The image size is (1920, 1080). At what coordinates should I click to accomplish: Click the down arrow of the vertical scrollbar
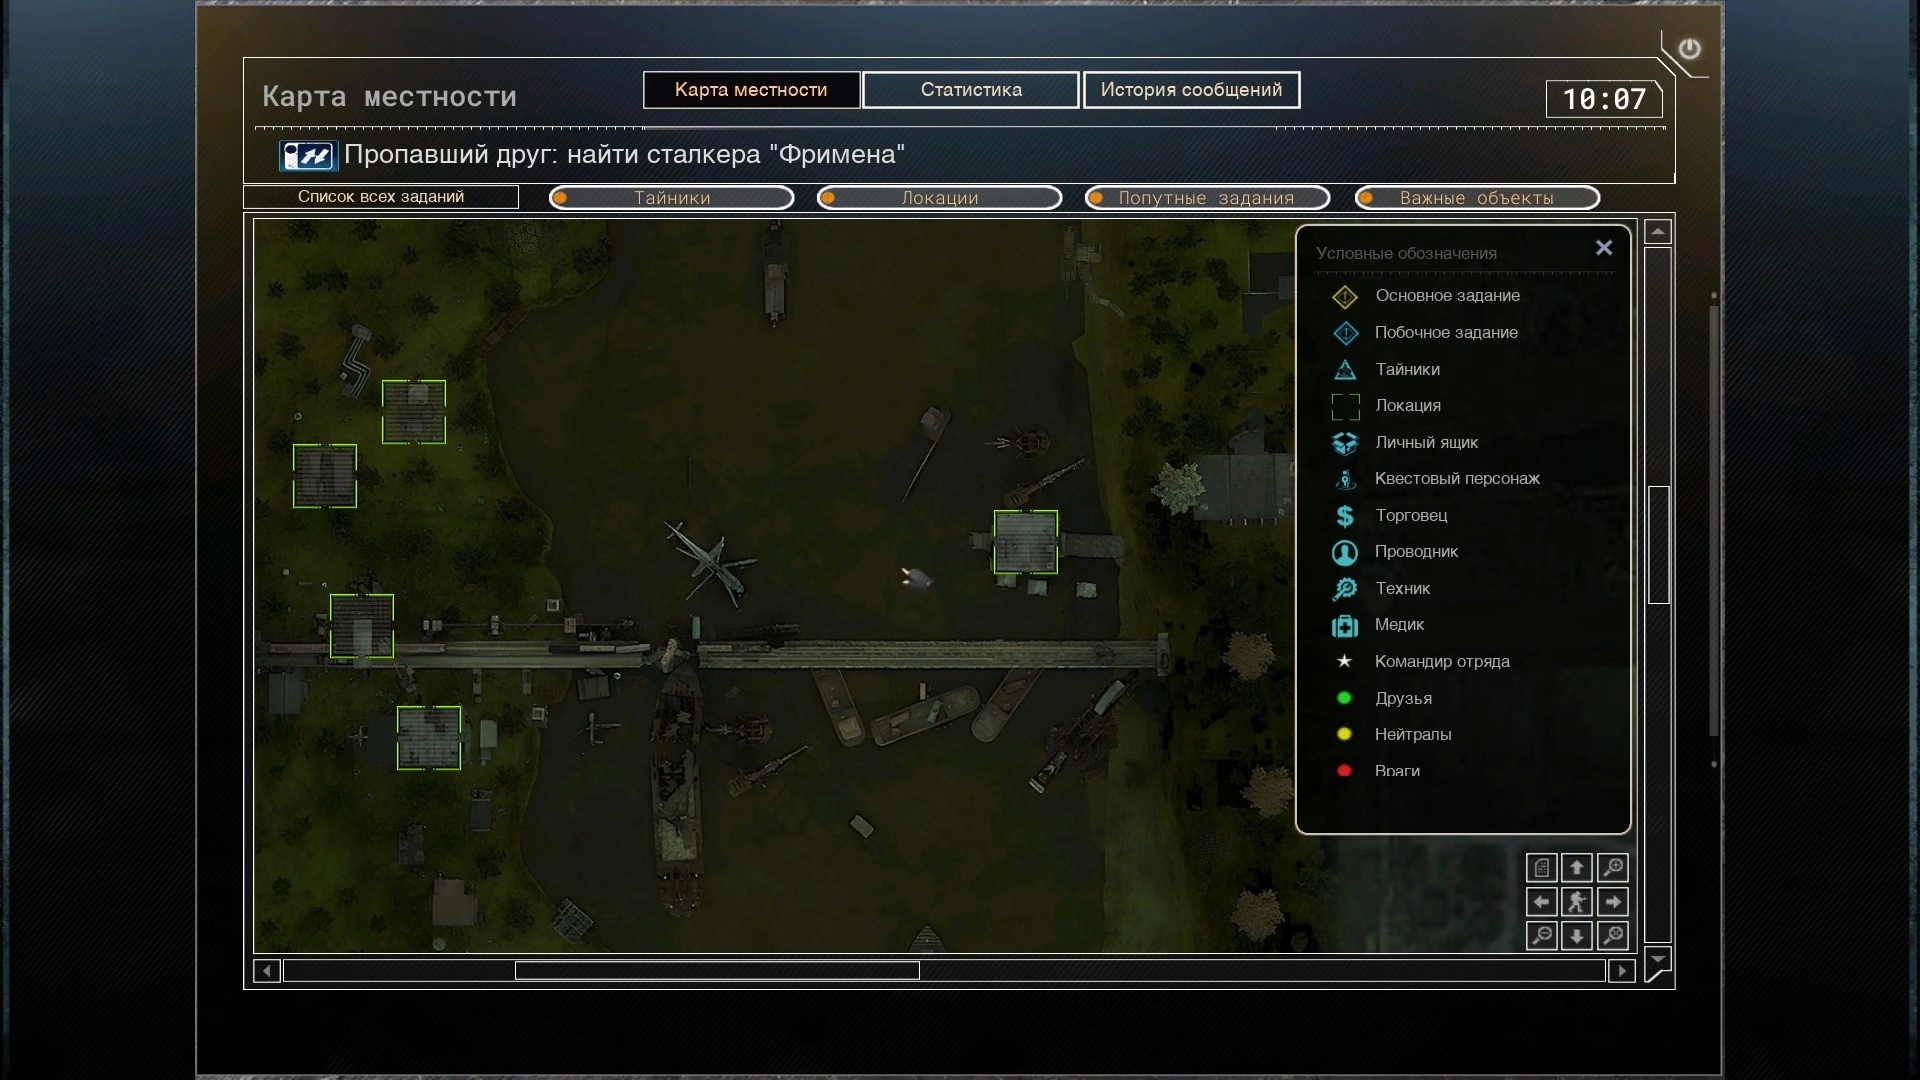1658,960
